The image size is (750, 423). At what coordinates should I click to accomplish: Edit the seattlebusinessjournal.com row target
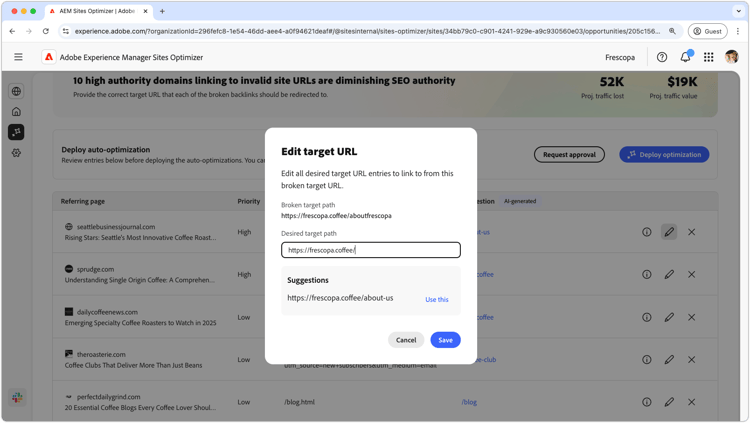[x=669, y=232]
